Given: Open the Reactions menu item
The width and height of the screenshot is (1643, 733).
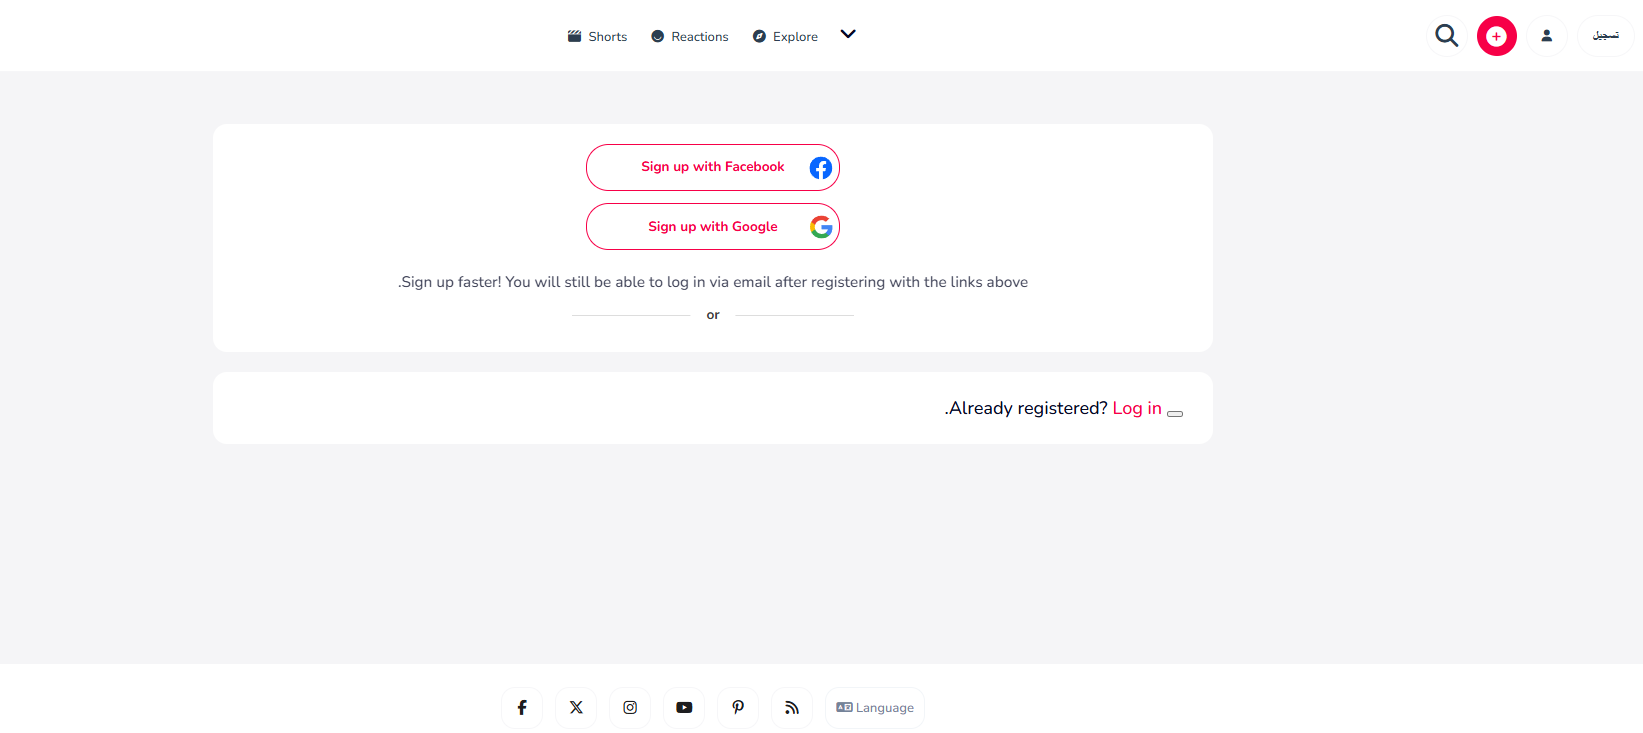Looking at the screenshot, I should pyautogui.click(x=690, y=37).
